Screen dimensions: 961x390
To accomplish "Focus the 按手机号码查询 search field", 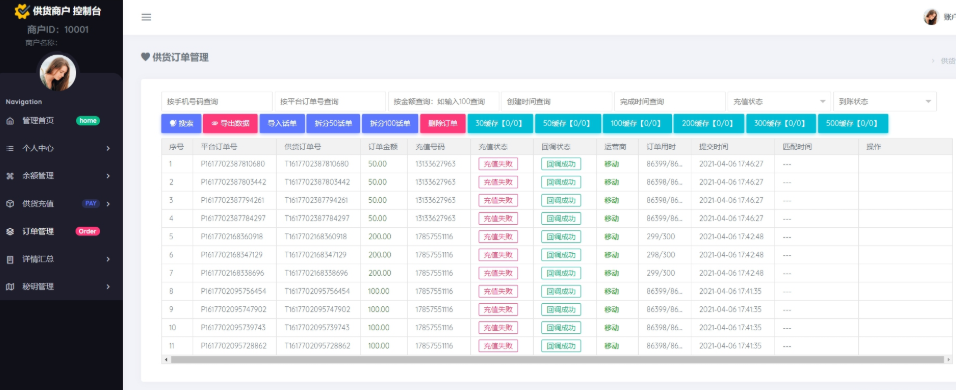I will pyautogui.click(x=216, y=101).
